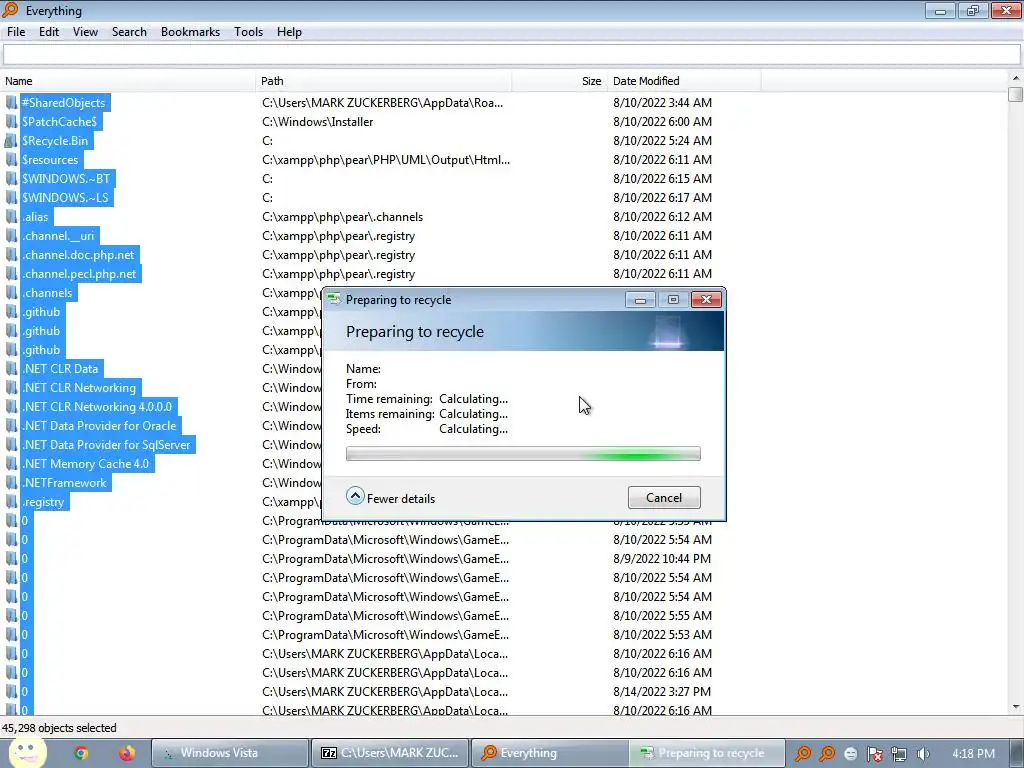Click the $PatchCache$ folder icon
The width and height of the screenshot is (1024, 768).
(x=11, y=121)
